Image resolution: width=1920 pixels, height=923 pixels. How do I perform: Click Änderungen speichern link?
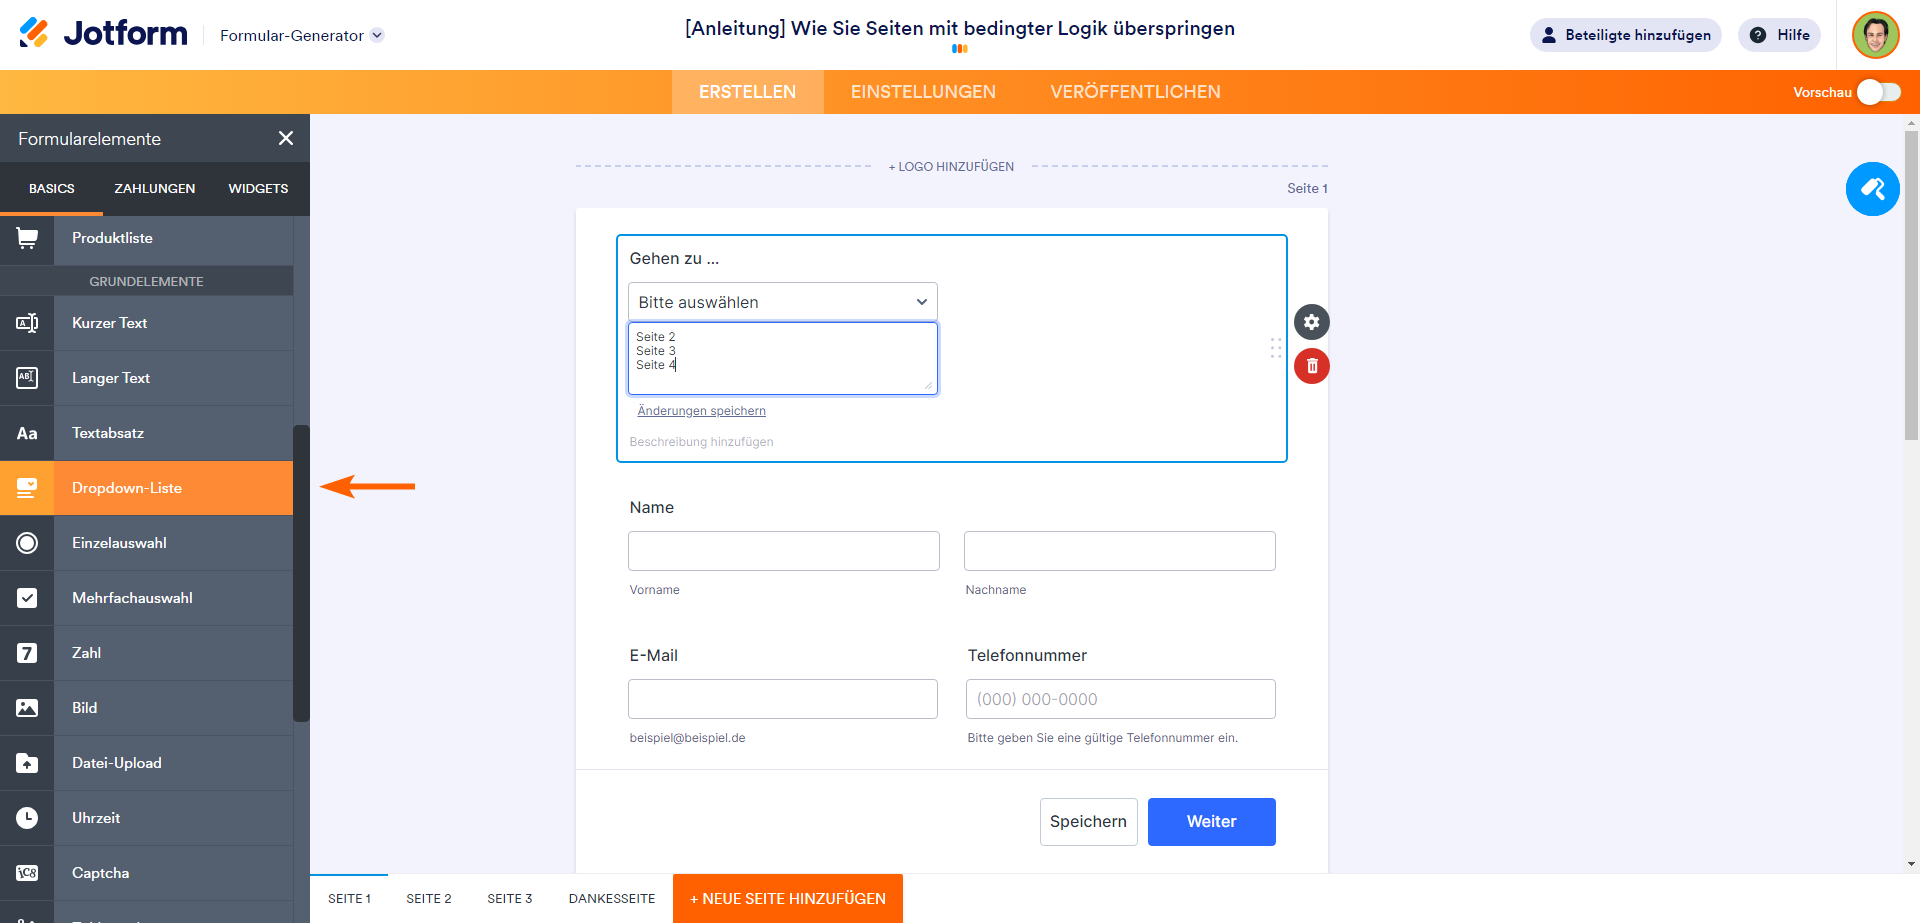pyautogui.click(x=701, y=411)
